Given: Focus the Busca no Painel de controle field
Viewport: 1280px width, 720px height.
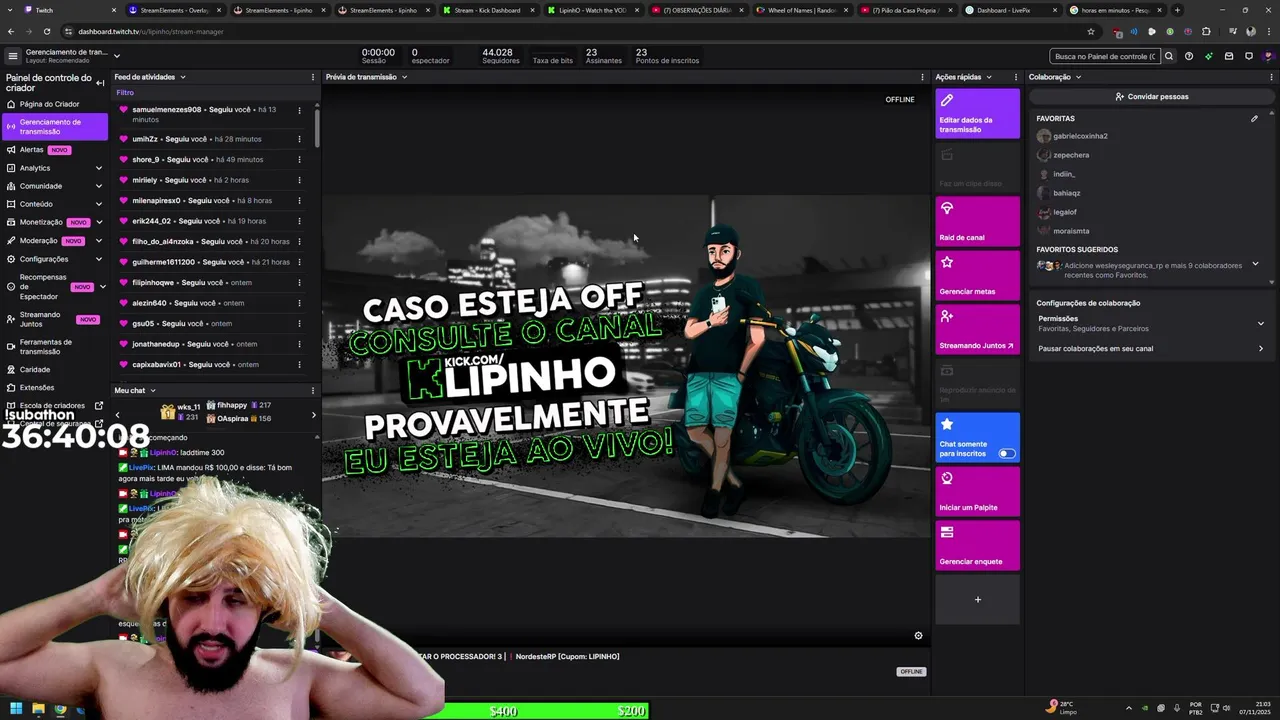Looking at the screenshot, I should 1104,56.
